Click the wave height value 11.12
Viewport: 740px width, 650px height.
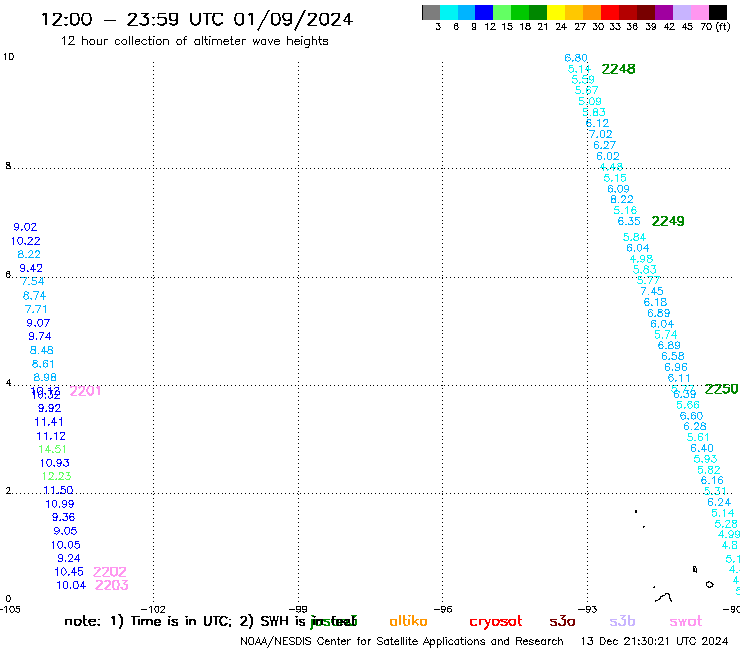click(x=51, y=436)
